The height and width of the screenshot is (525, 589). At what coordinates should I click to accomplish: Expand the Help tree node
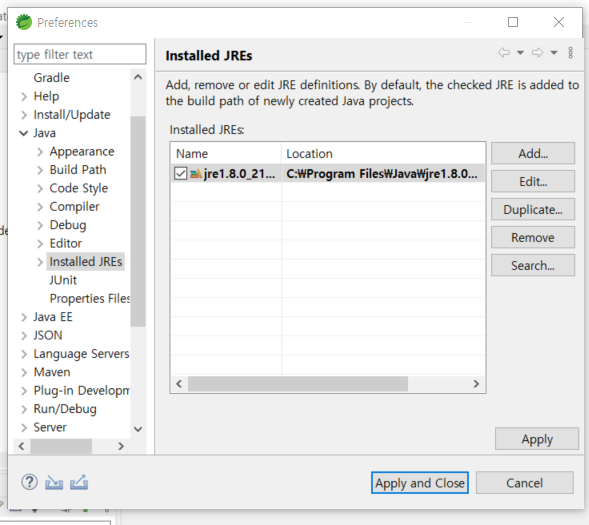point(24,97)
